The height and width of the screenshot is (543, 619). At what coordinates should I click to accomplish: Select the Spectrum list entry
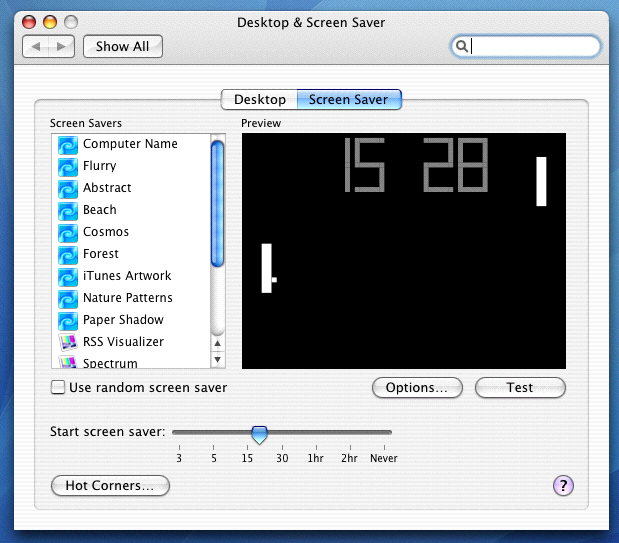pos(131,361)
